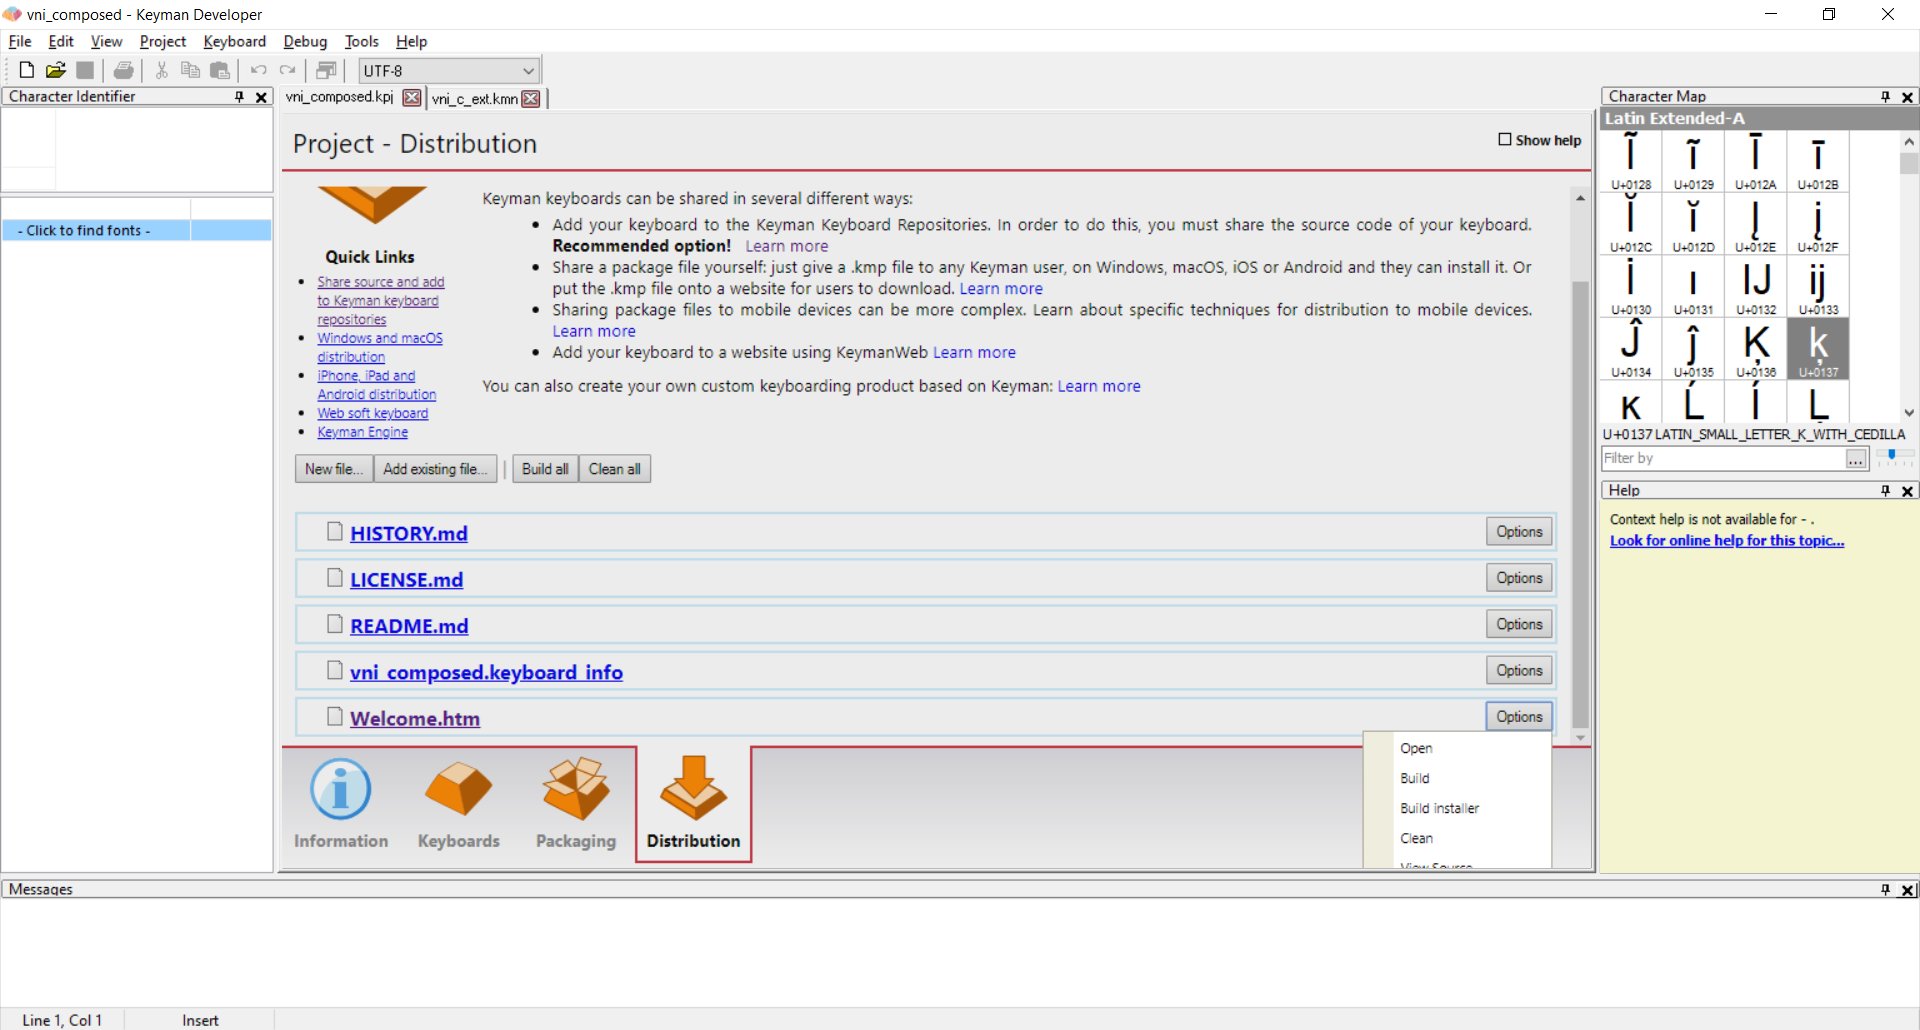This screenshot has width=1920, height=1030.
Task: Click the Redo toolbar icon
Action: 288,70
